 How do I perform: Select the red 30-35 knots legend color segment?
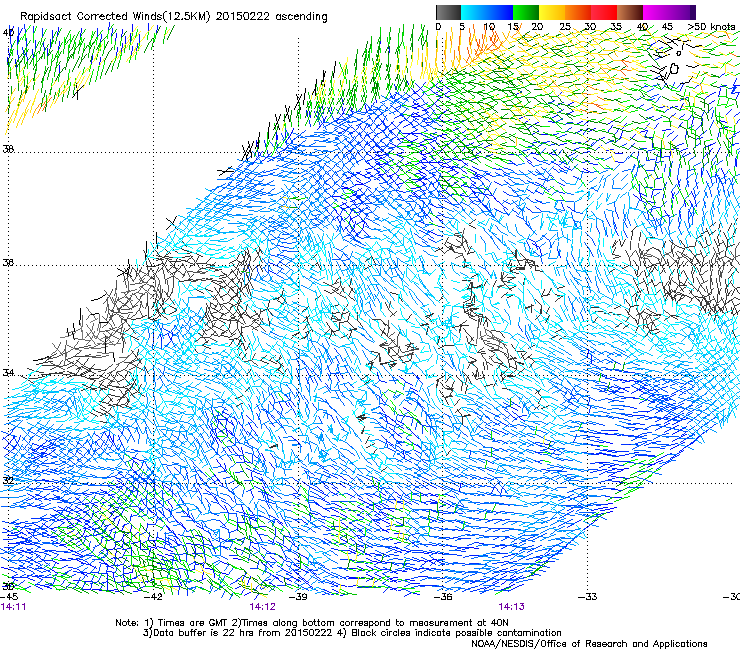[604, 12]
